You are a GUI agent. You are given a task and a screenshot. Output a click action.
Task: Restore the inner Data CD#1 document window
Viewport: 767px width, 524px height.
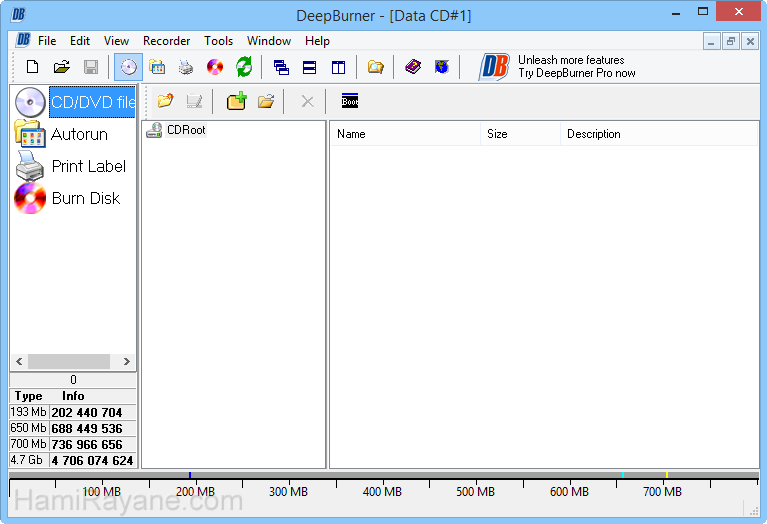pos(731,42)
